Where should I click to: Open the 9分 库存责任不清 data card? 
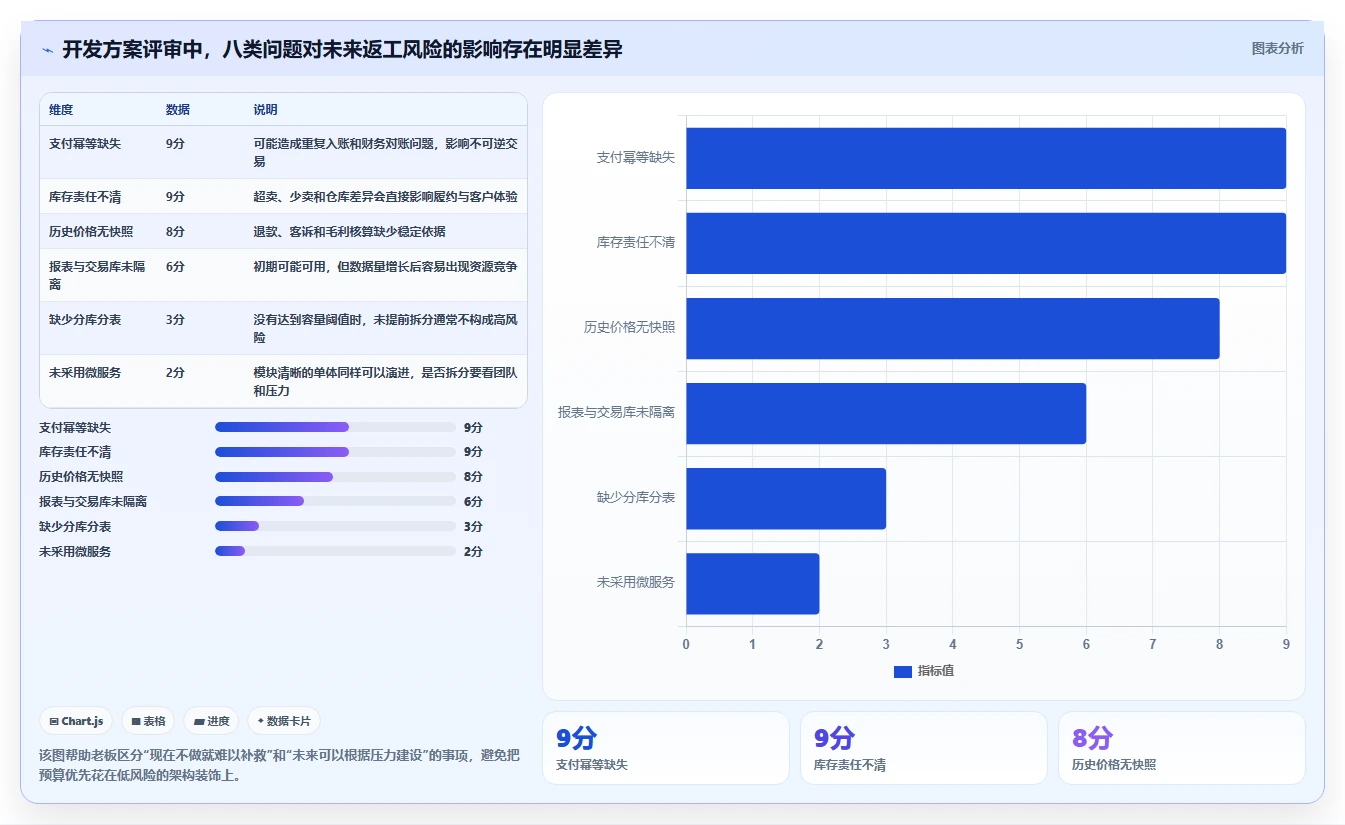(924, 748)
